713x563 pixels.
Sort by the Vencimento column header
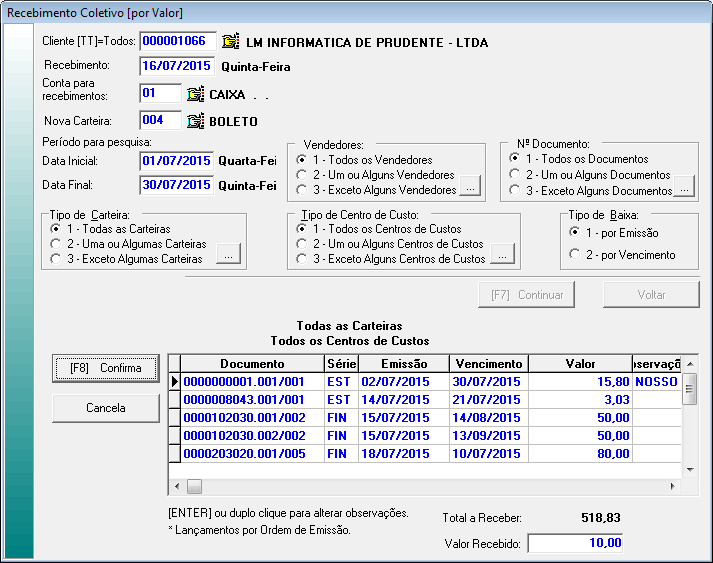point(488,364)
